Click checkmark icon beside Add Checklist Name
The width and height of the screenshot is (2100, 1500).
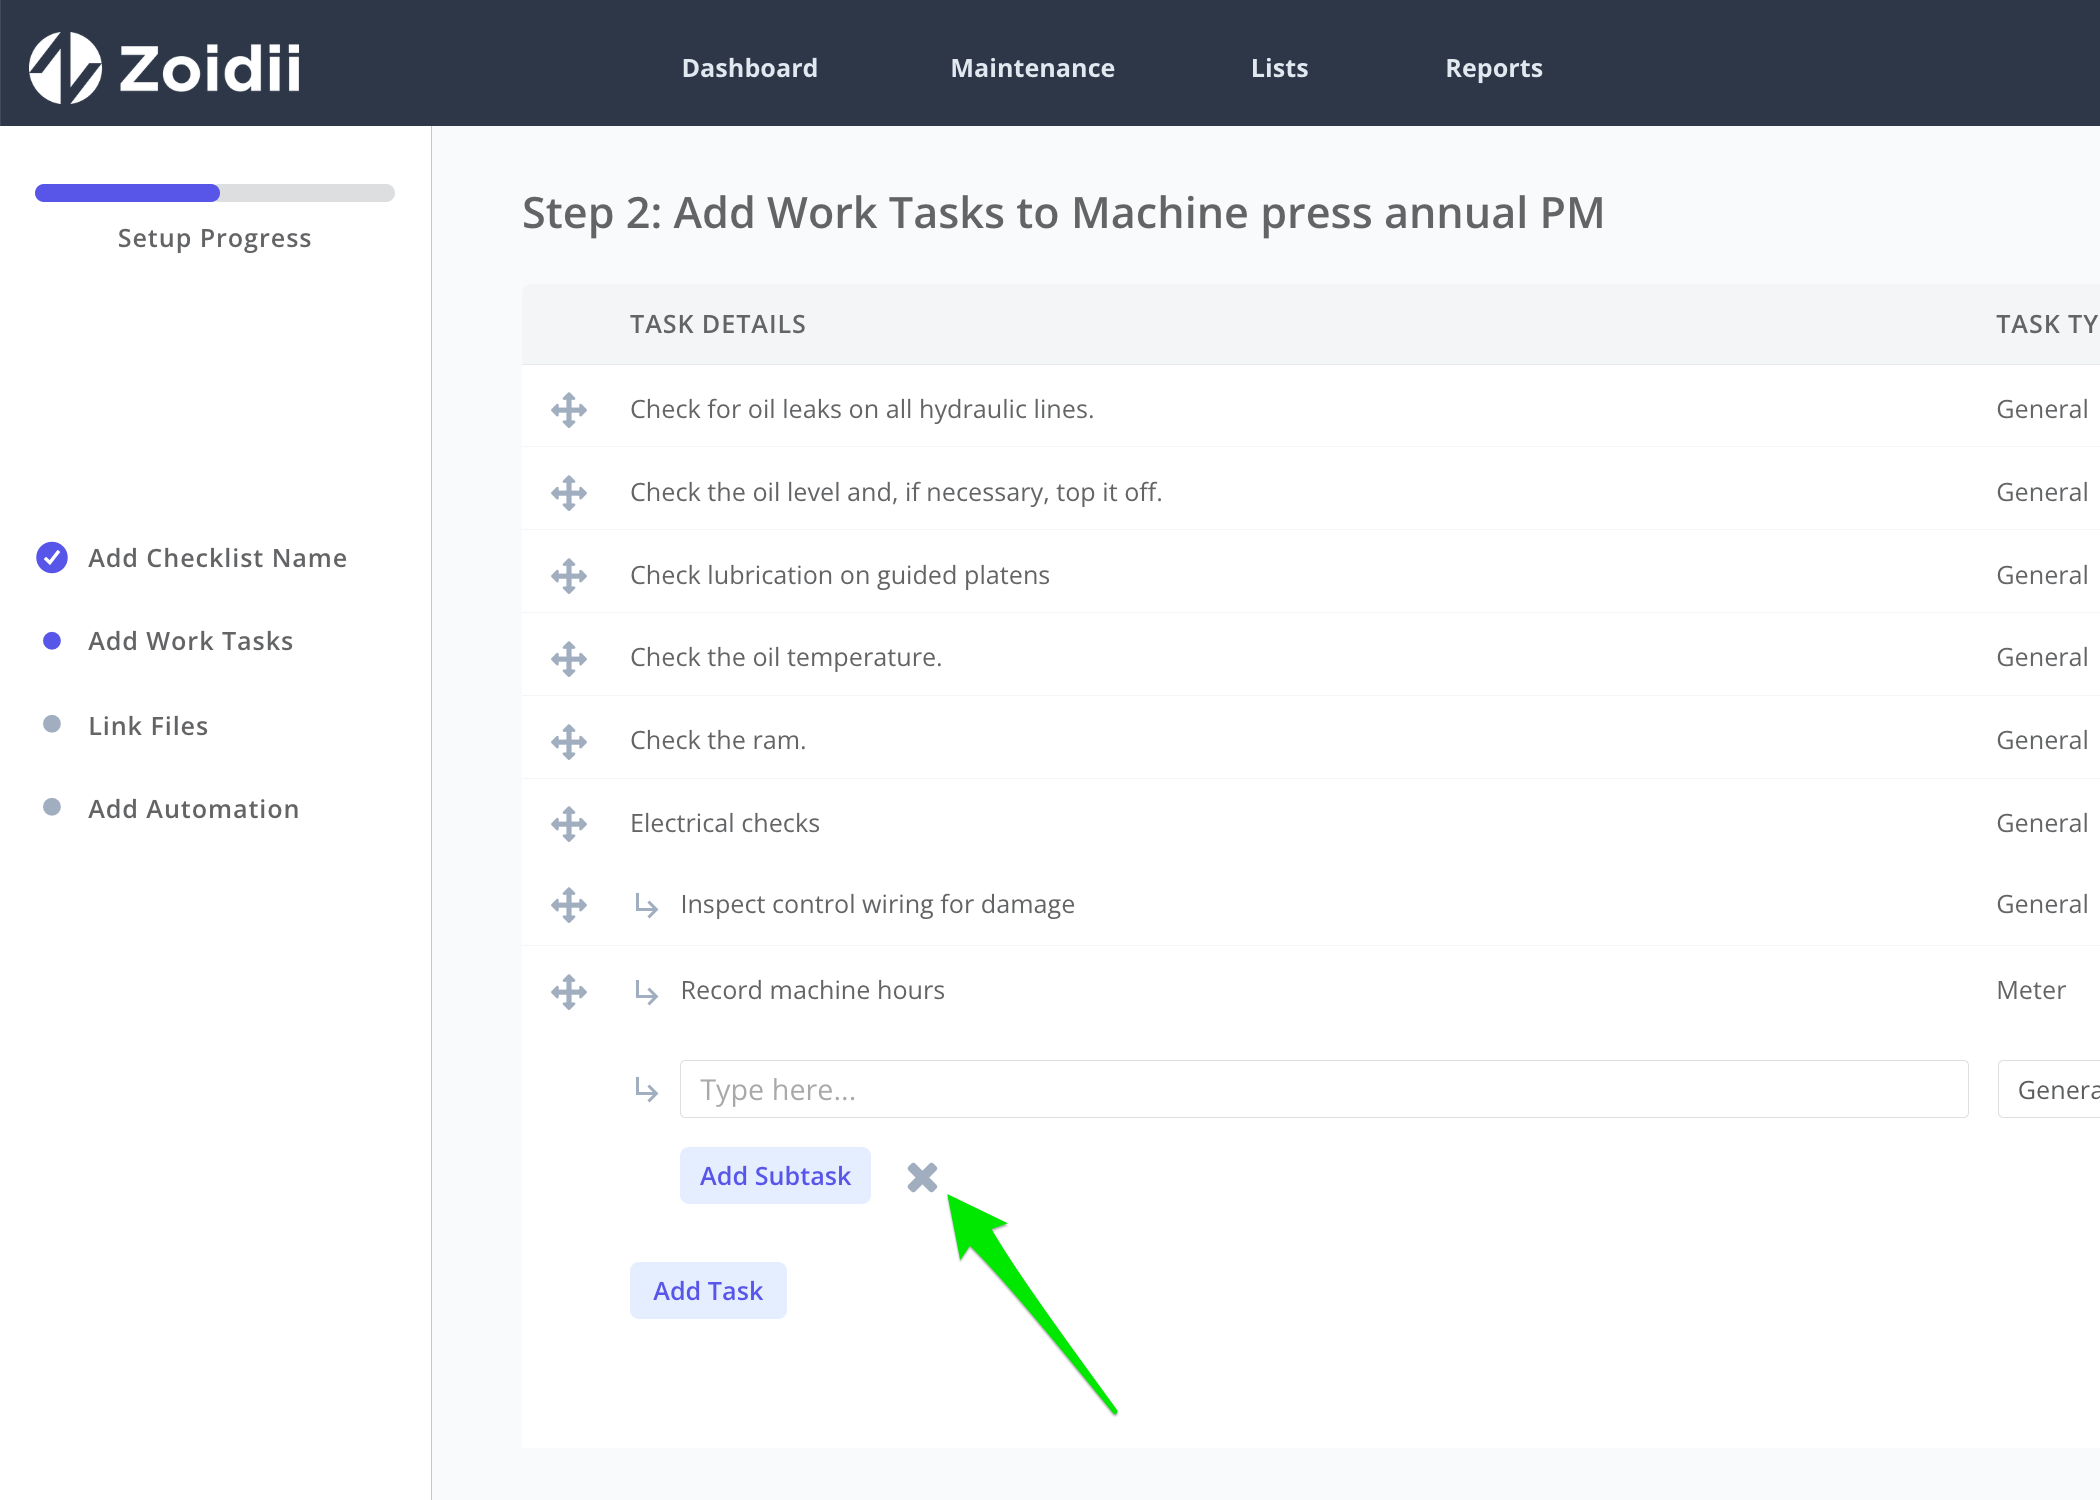pos(52,558)
